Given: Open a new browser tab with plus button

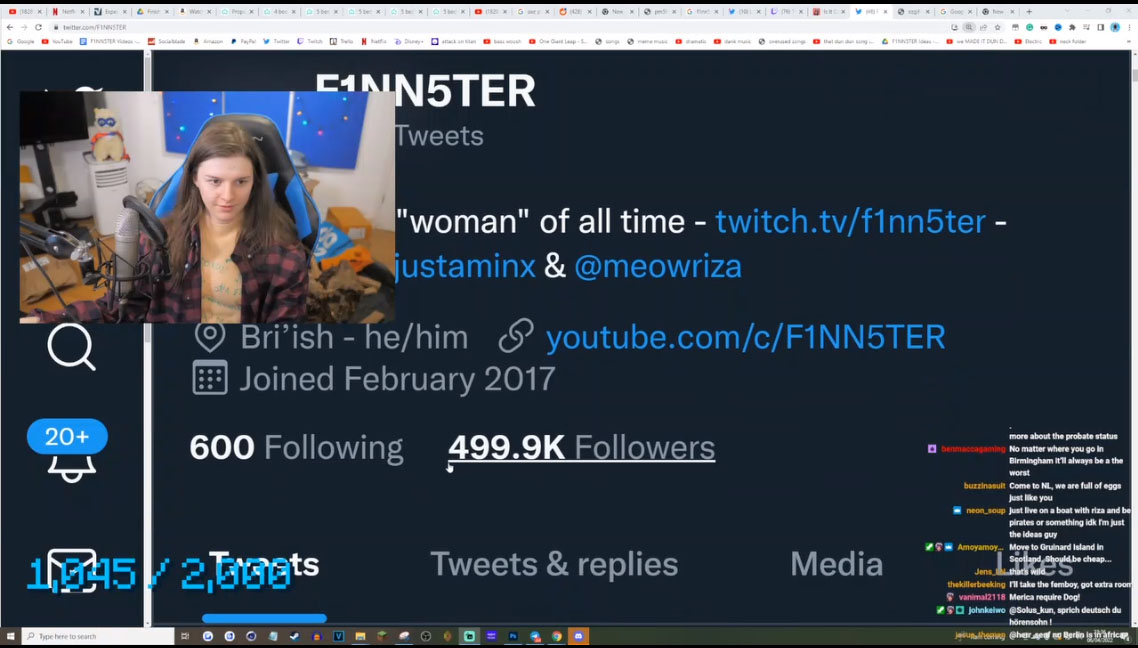Looking at the screenshot, I should click(x=1028, y=12).
